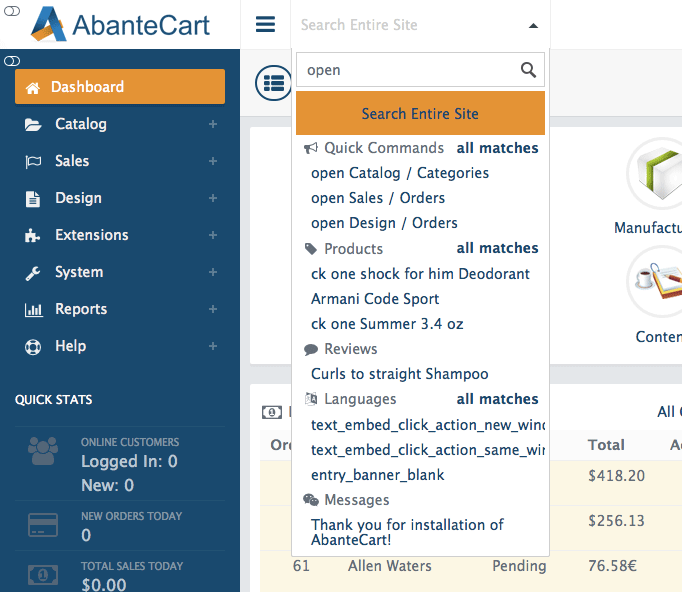This screenshot has width=682, height=592.
Task: Click the System wrench icon
Action: [x=33, y=273]
